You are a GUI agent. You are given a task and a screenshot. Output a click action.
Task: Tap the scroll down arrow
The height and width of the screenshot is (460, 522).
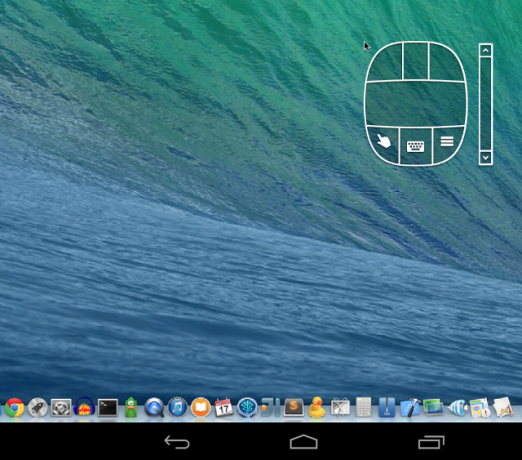click(486, 157)
